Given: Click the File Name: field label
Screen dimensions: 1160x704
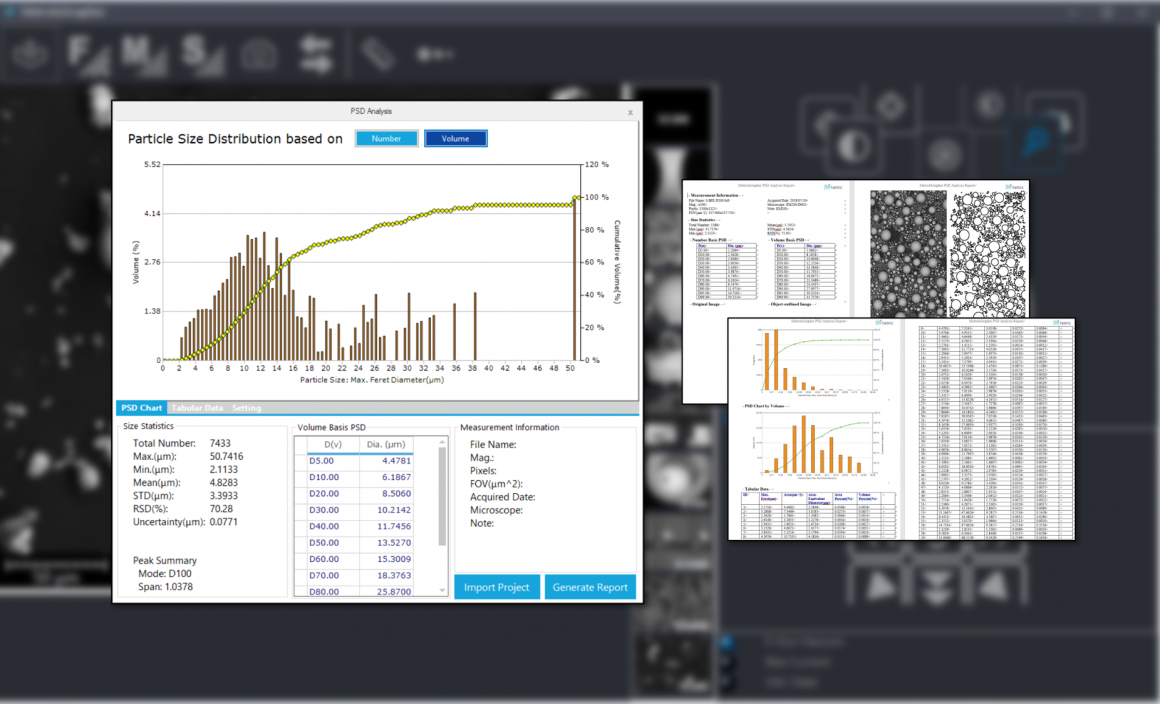Looking at the screenshot, I should pos(493,444).
